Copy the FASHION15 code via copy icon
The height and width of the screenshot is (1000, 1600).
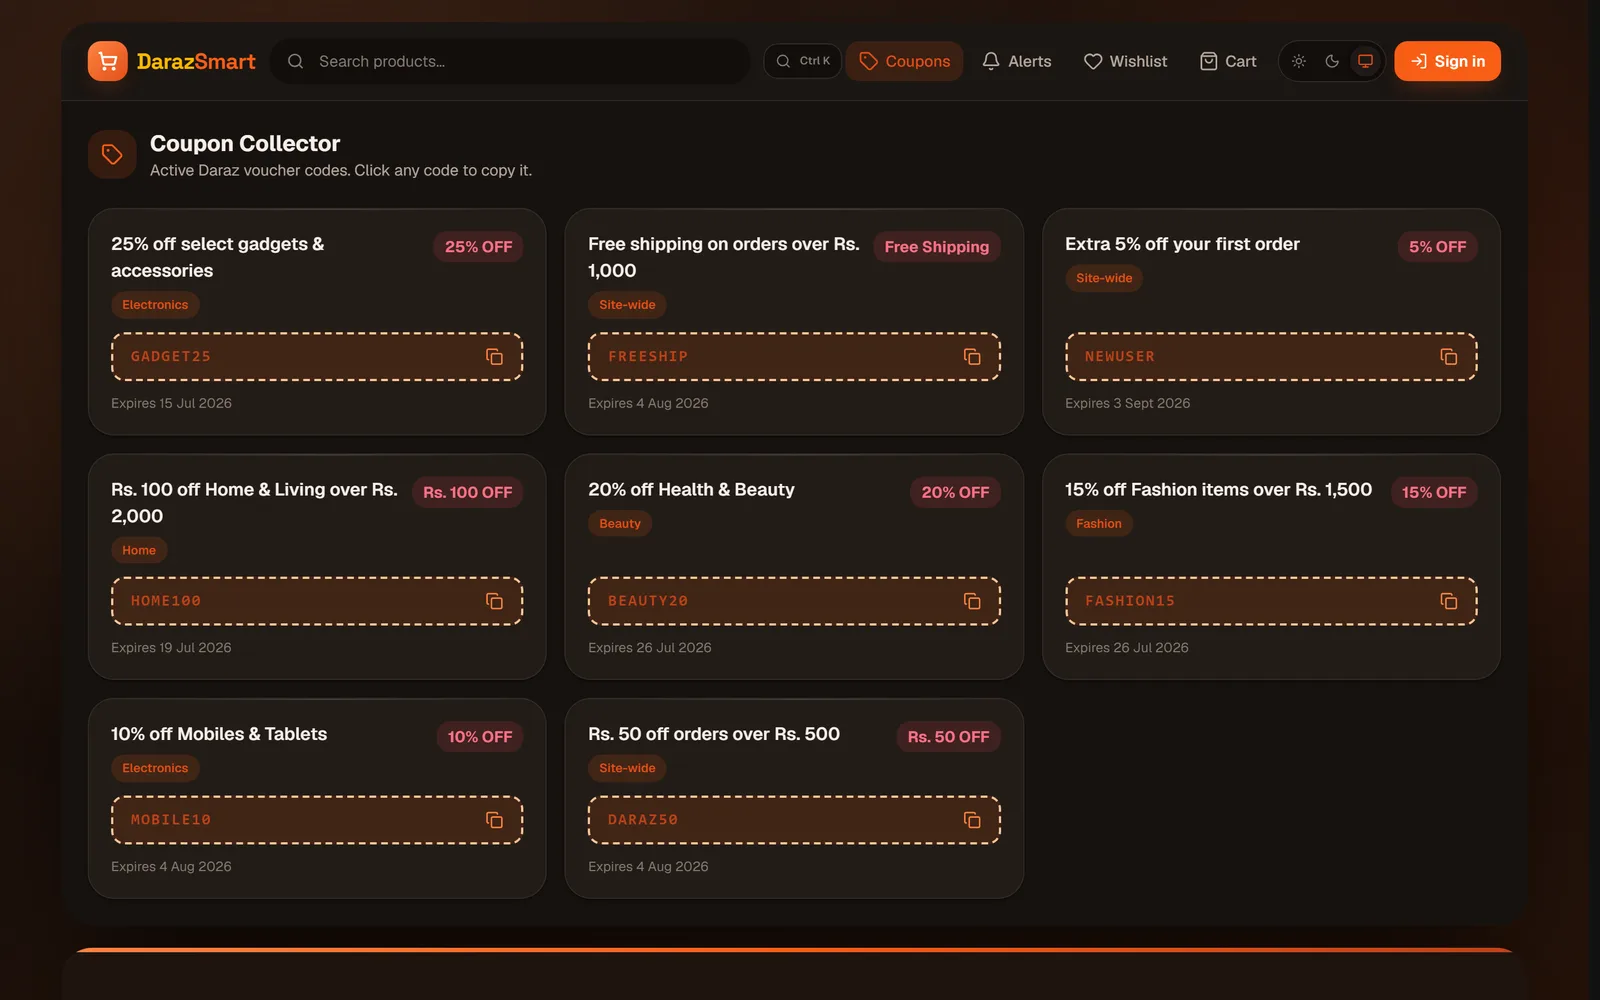click(x=1448, y=601)
